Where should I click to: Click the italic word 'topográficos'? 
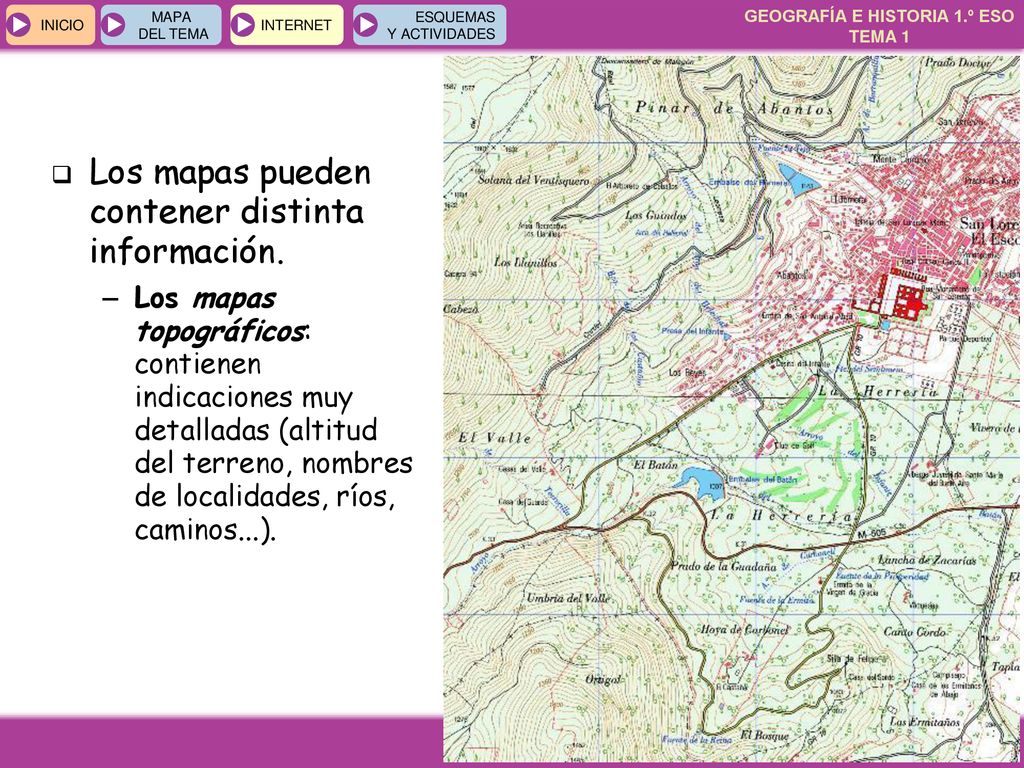(x=219, y=332)
